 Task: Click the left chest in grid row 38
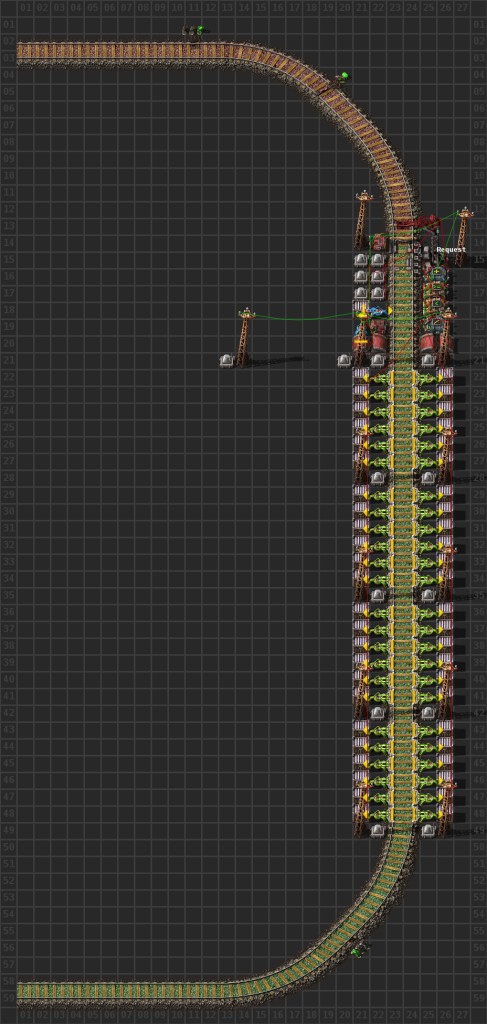(x=361, y=646)
